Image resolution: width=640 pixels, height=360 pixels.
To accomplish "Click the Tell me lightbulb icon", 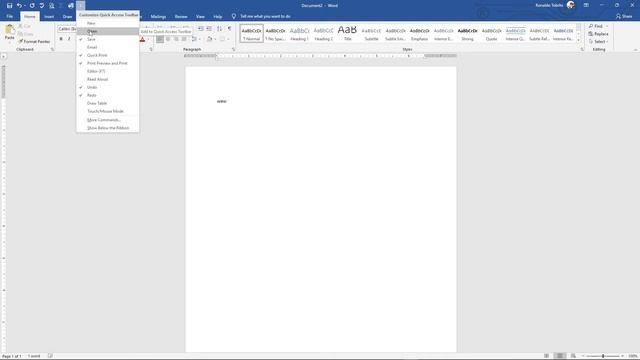I will click(233, 16).
